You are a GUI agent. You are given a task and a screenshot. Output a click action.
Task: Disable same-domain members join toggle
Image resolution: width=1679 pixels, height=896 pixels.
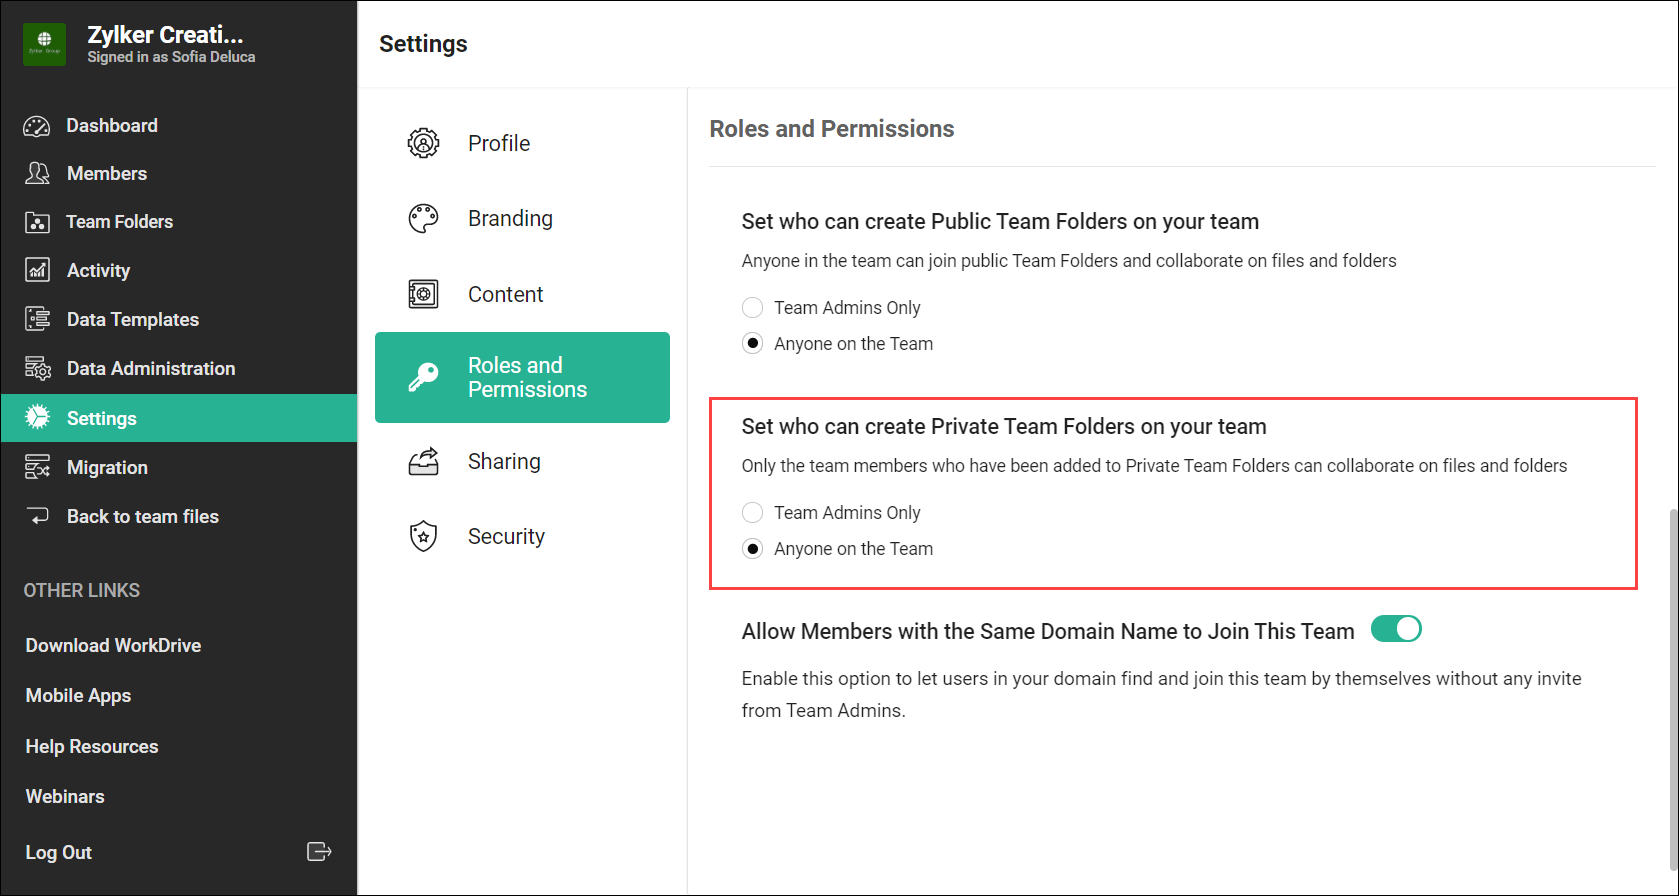click(x=1396, y=629)
